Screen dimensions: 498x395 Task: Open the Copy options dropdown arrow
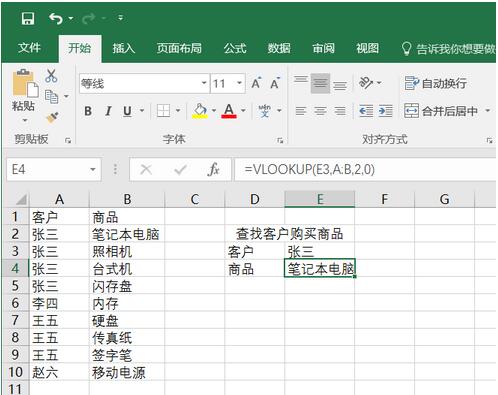click(x=66, y=97)
